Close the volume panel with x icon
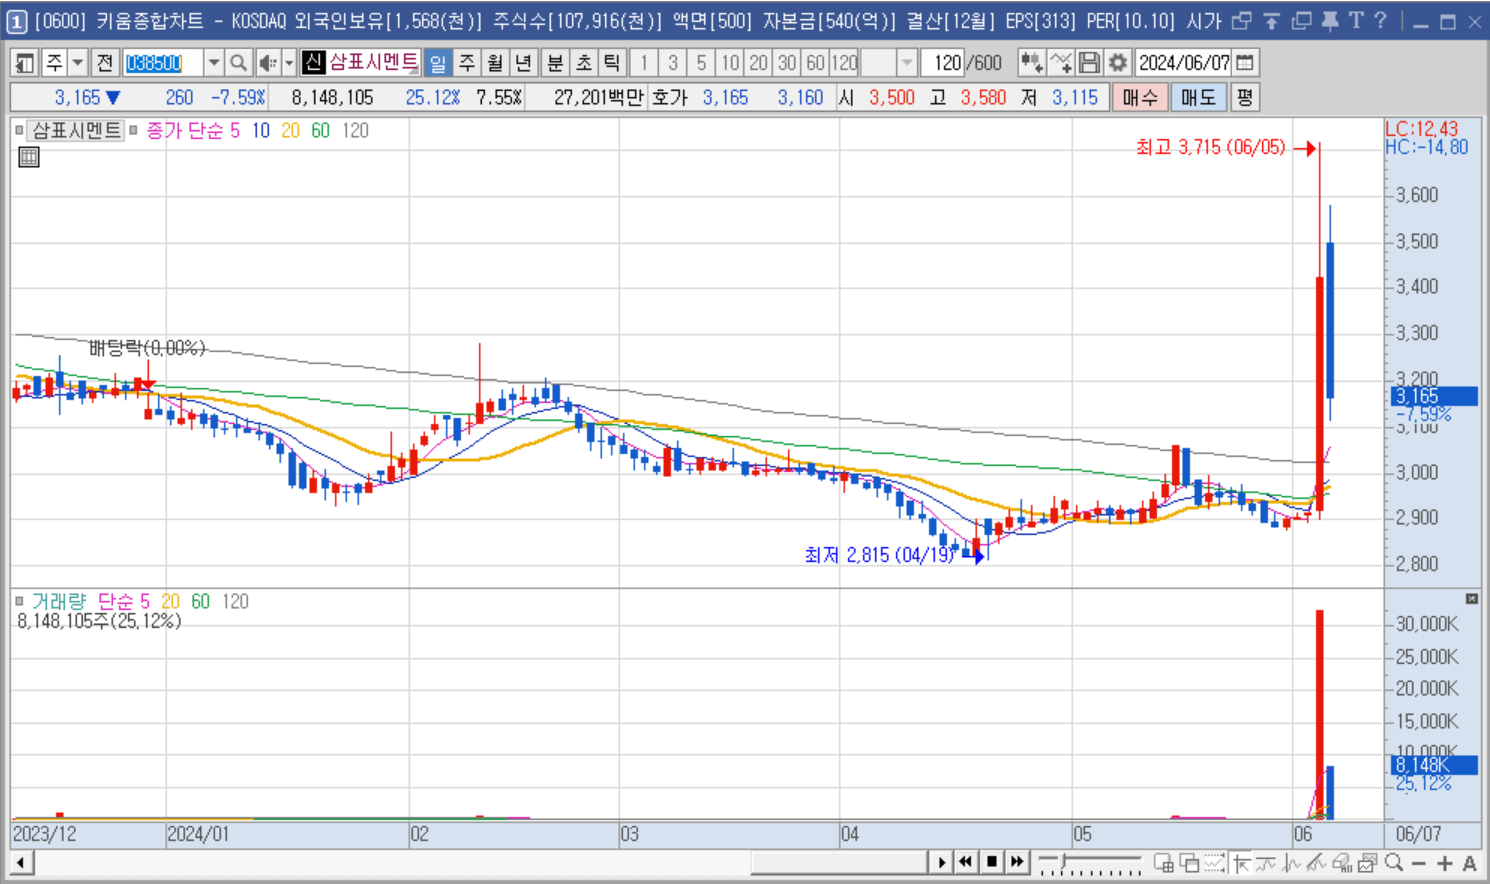Image resolution: width=1490 pixels, height=884 pixels. (1471, 598)
